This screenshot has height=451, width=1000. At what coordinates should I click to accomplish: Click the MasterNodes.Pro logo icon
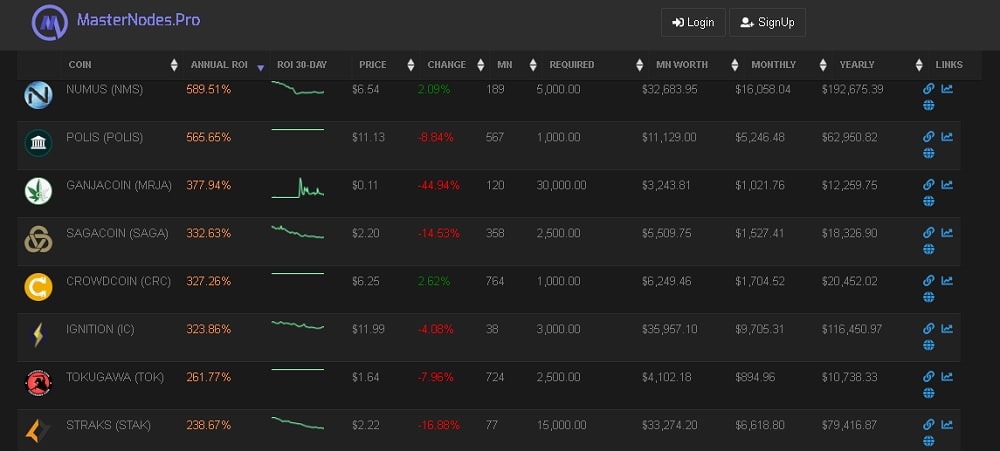[48, 22]
